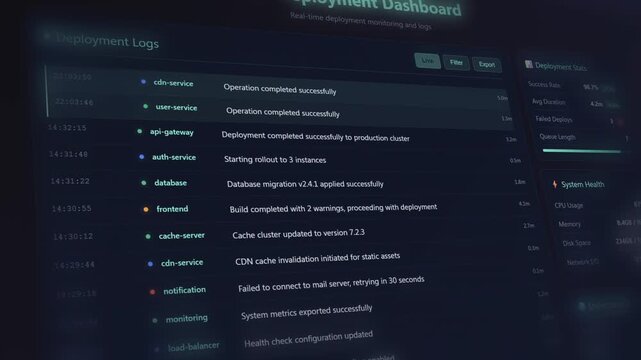
Task: Click 'Starting rollout to 3 instances' message
Action: click(275, 160)
